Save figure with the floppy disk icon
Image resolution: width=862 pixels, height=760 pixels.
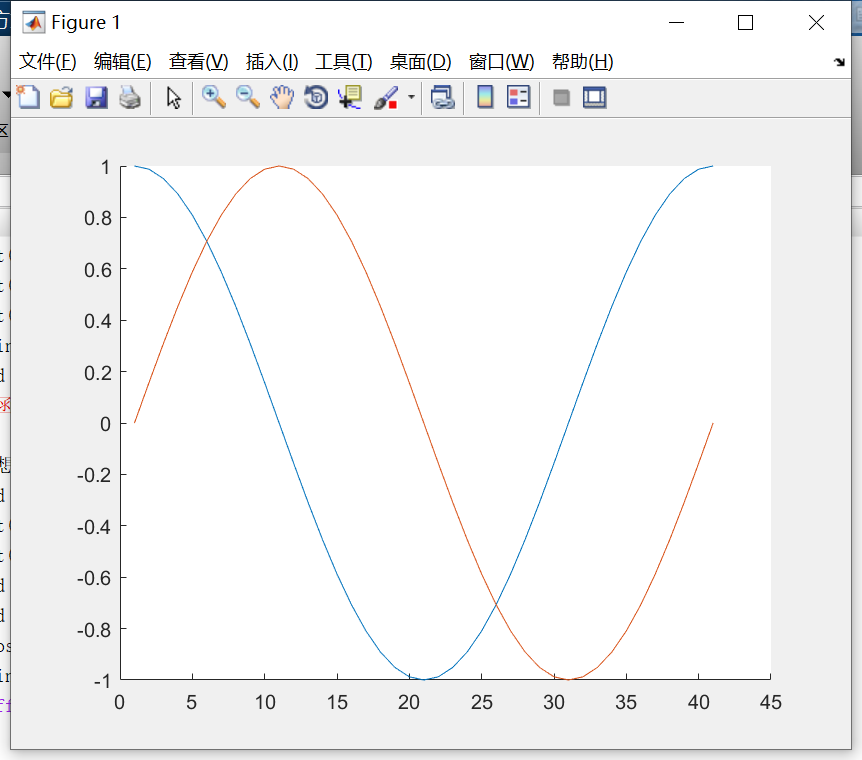point(96,97)
